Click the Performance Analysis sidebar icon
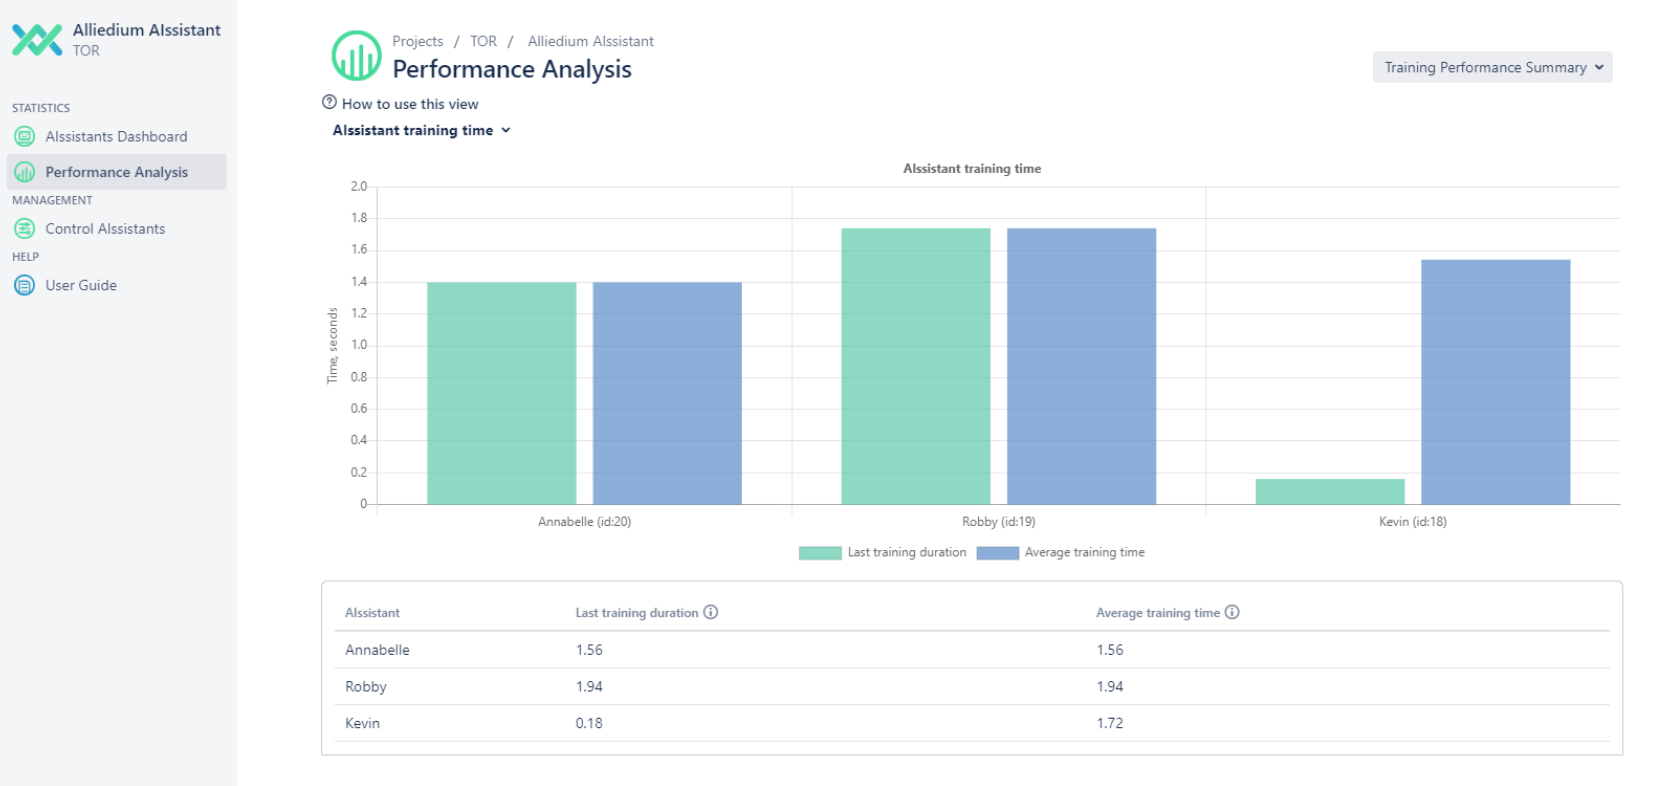 pyautogui.click(x=25, y=172)
